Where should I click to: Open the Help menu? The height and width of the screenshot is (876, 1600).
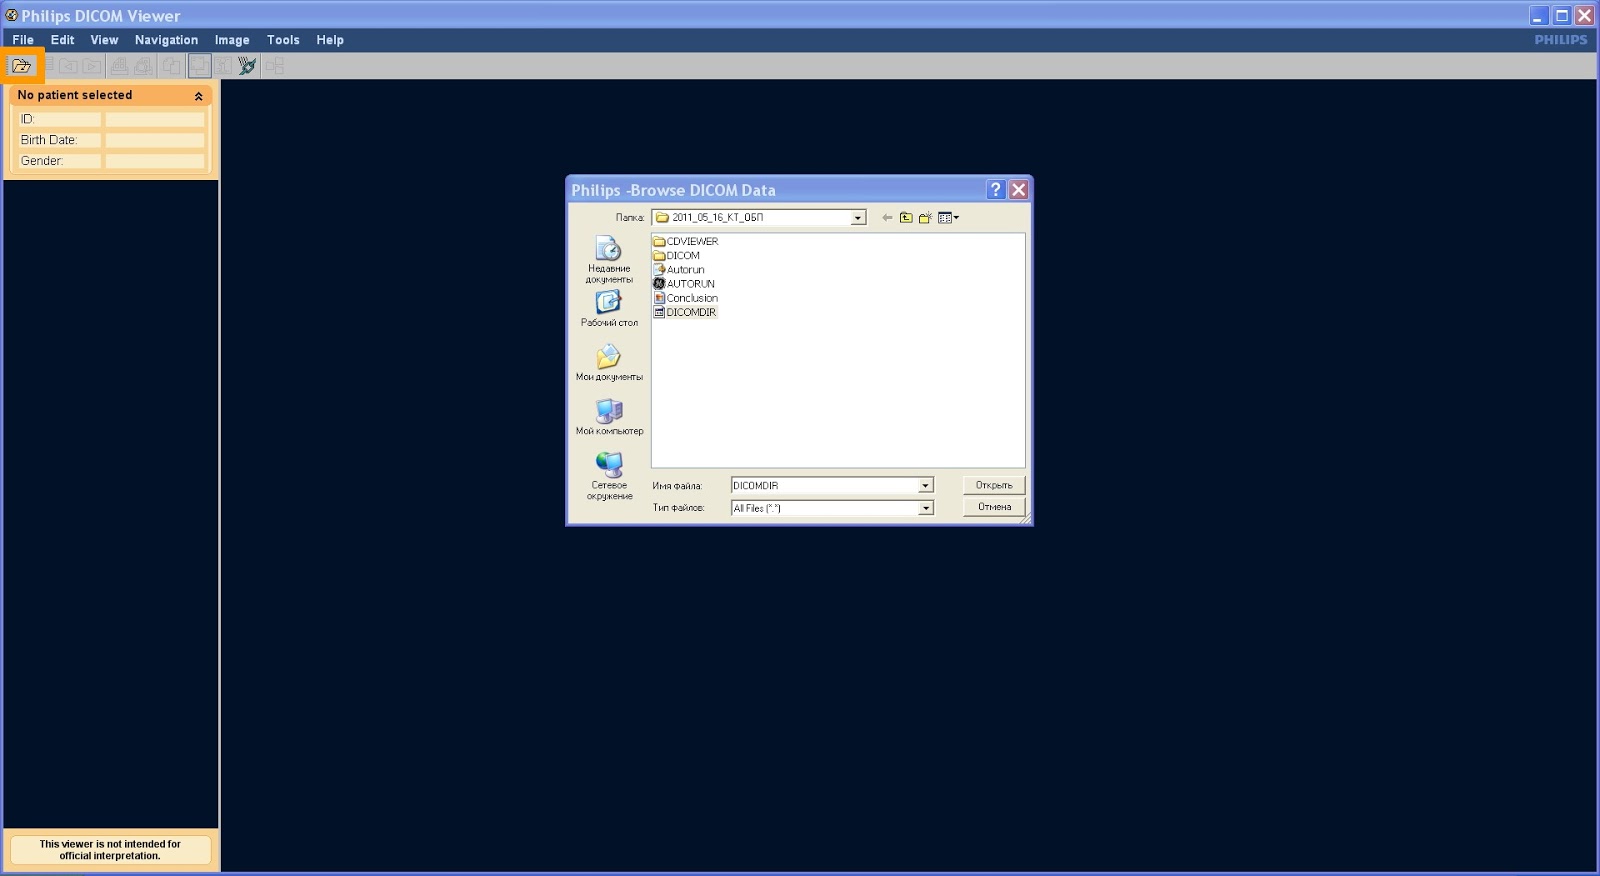tap(330, 40)
